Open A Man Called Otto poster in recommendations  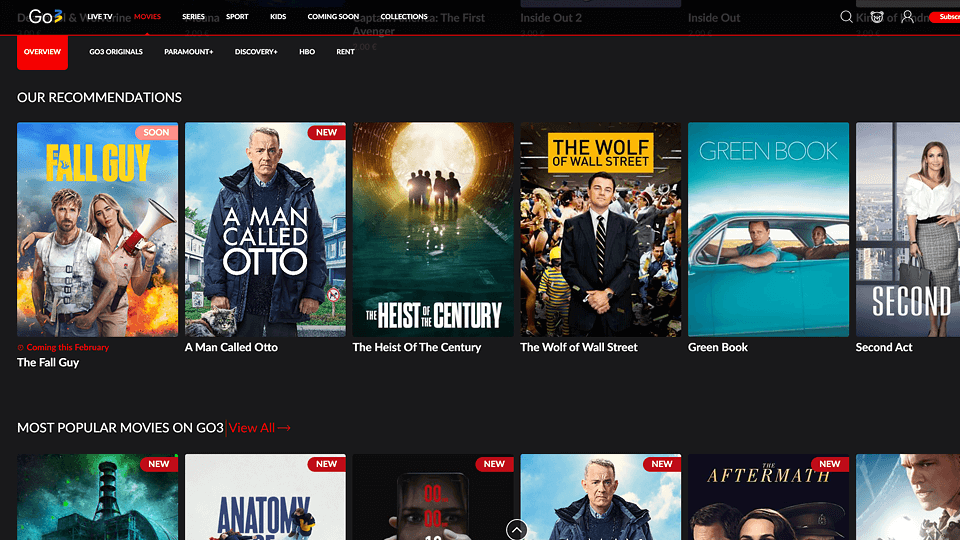point(265,230)
